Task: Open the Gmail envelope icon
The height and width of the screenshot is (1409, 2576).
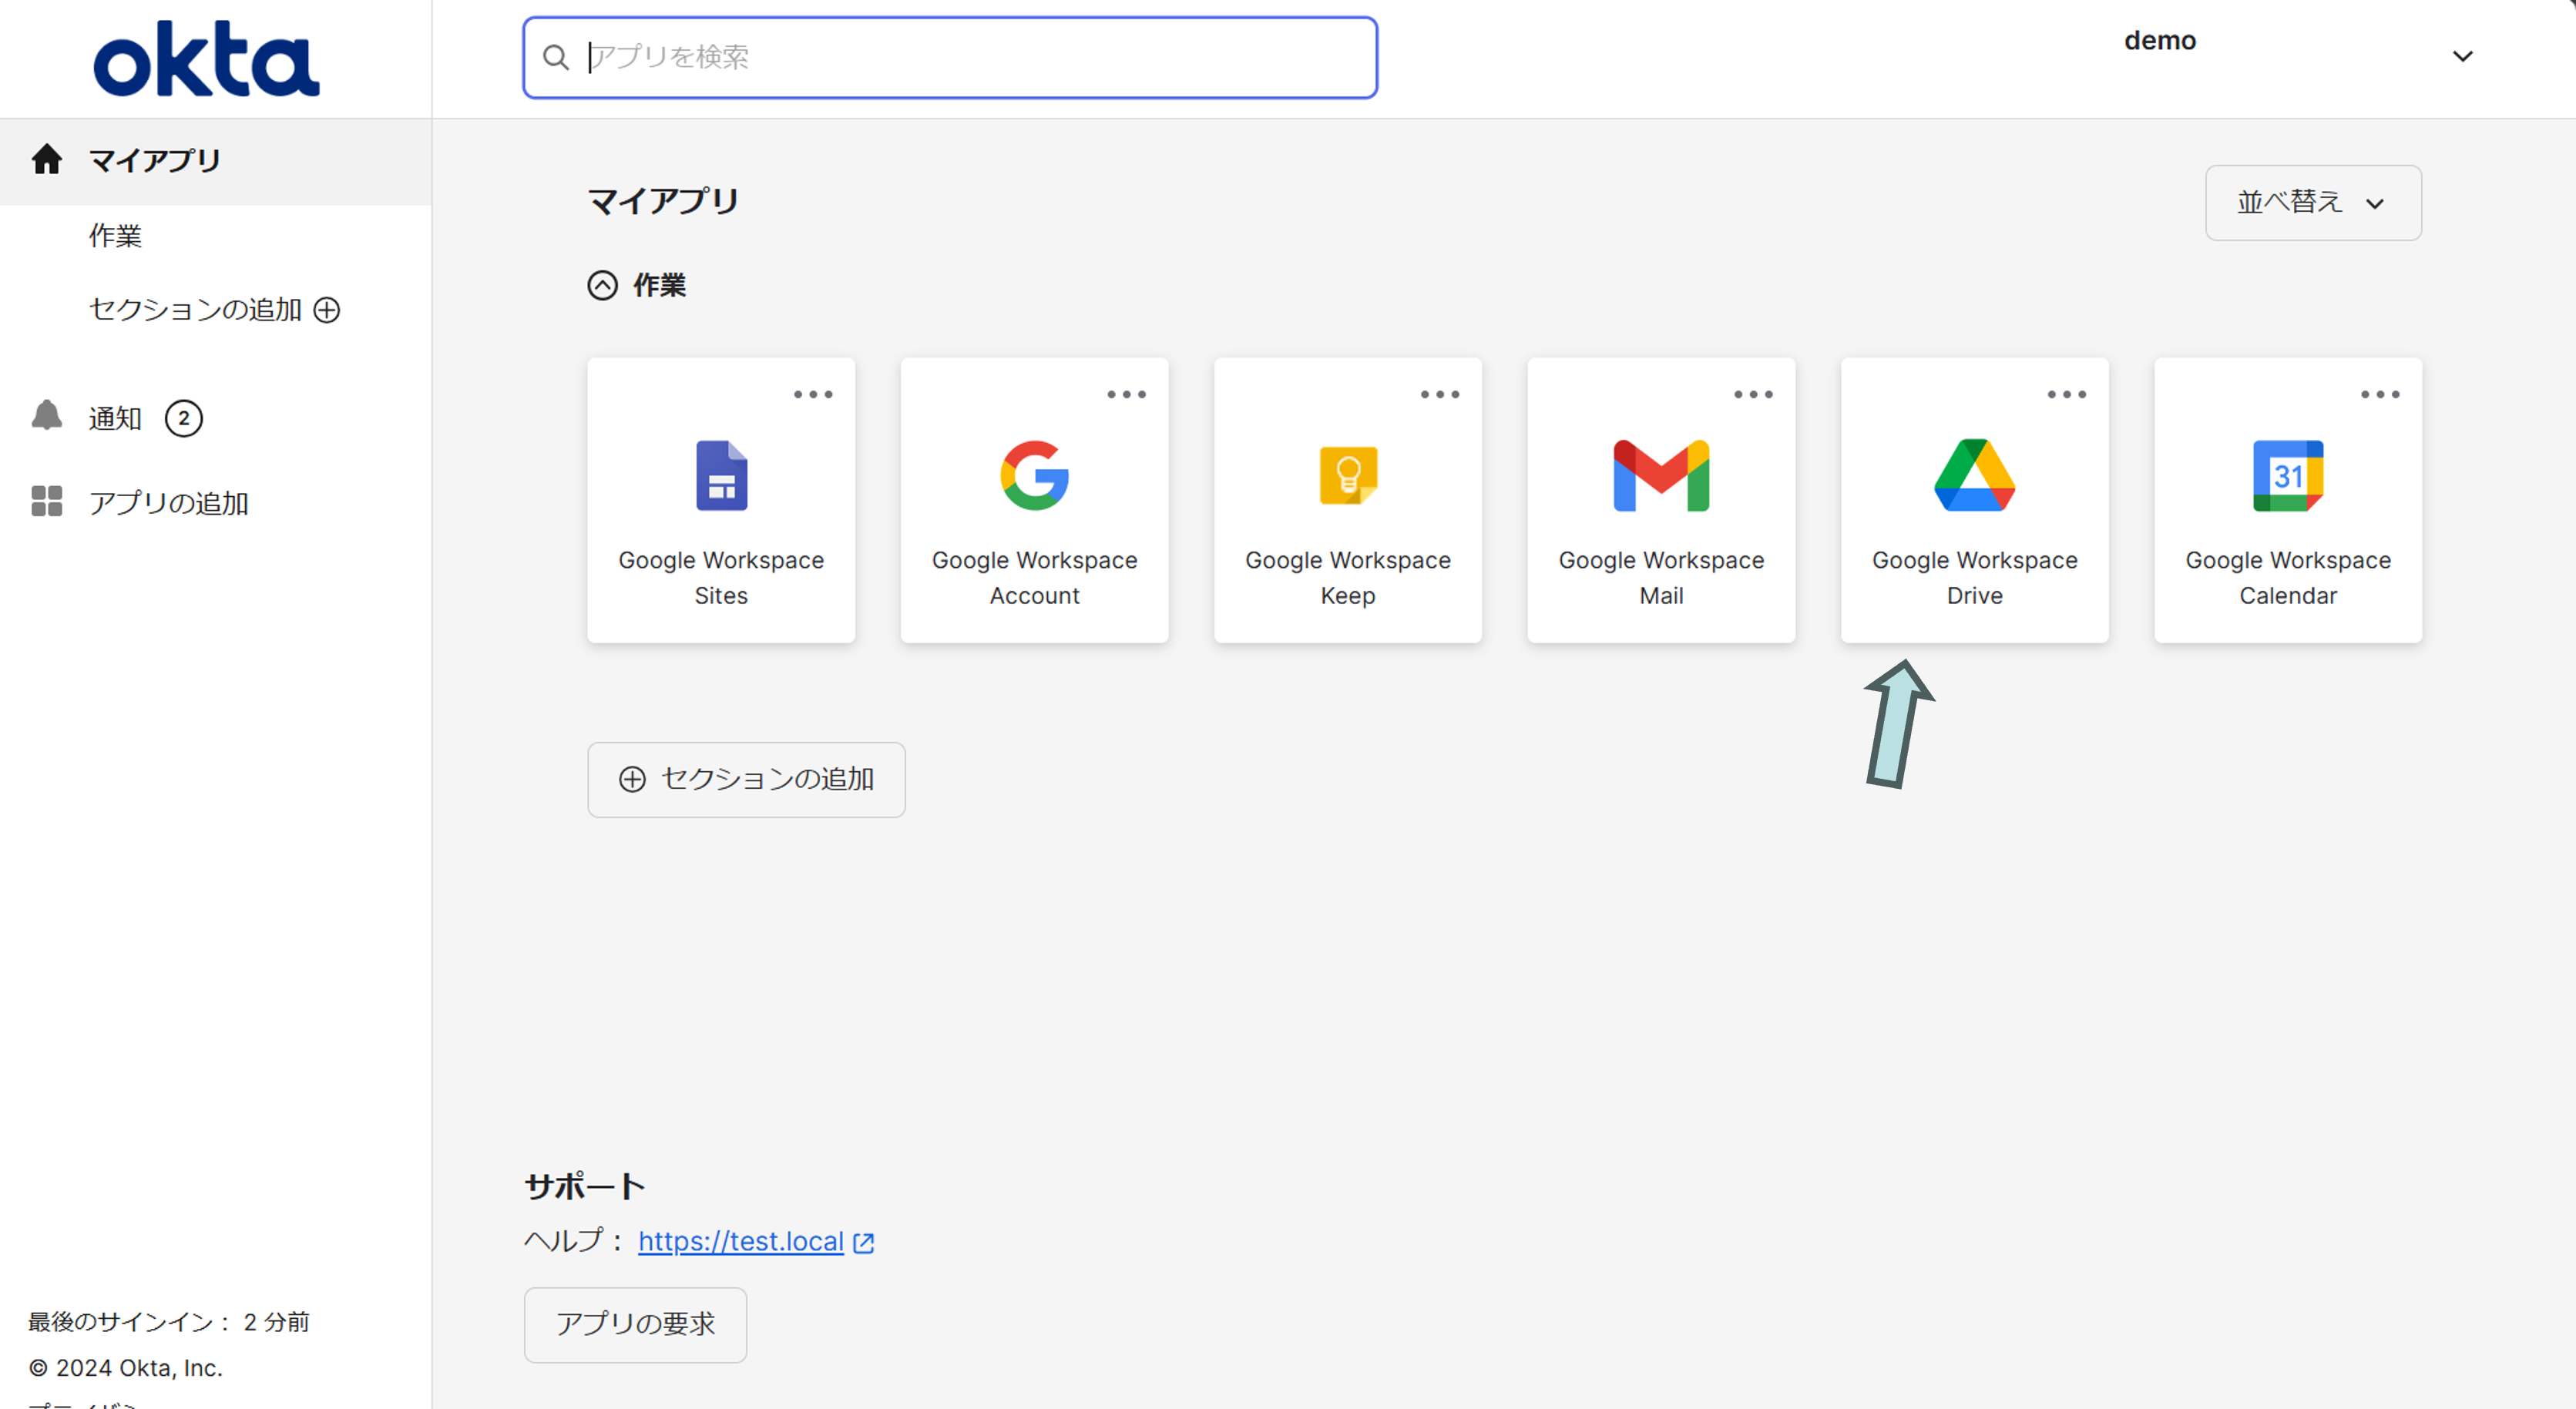Action: pos(1661,476)
